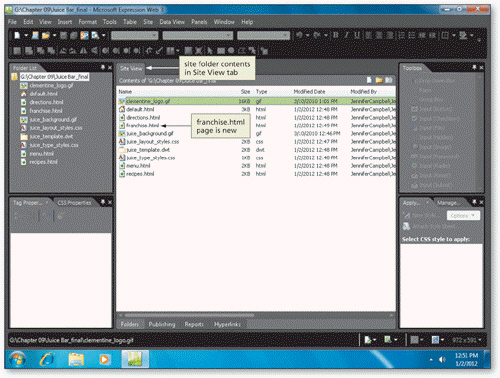
Task: Pin the Apply Styles panel
Action: point(474,202)
